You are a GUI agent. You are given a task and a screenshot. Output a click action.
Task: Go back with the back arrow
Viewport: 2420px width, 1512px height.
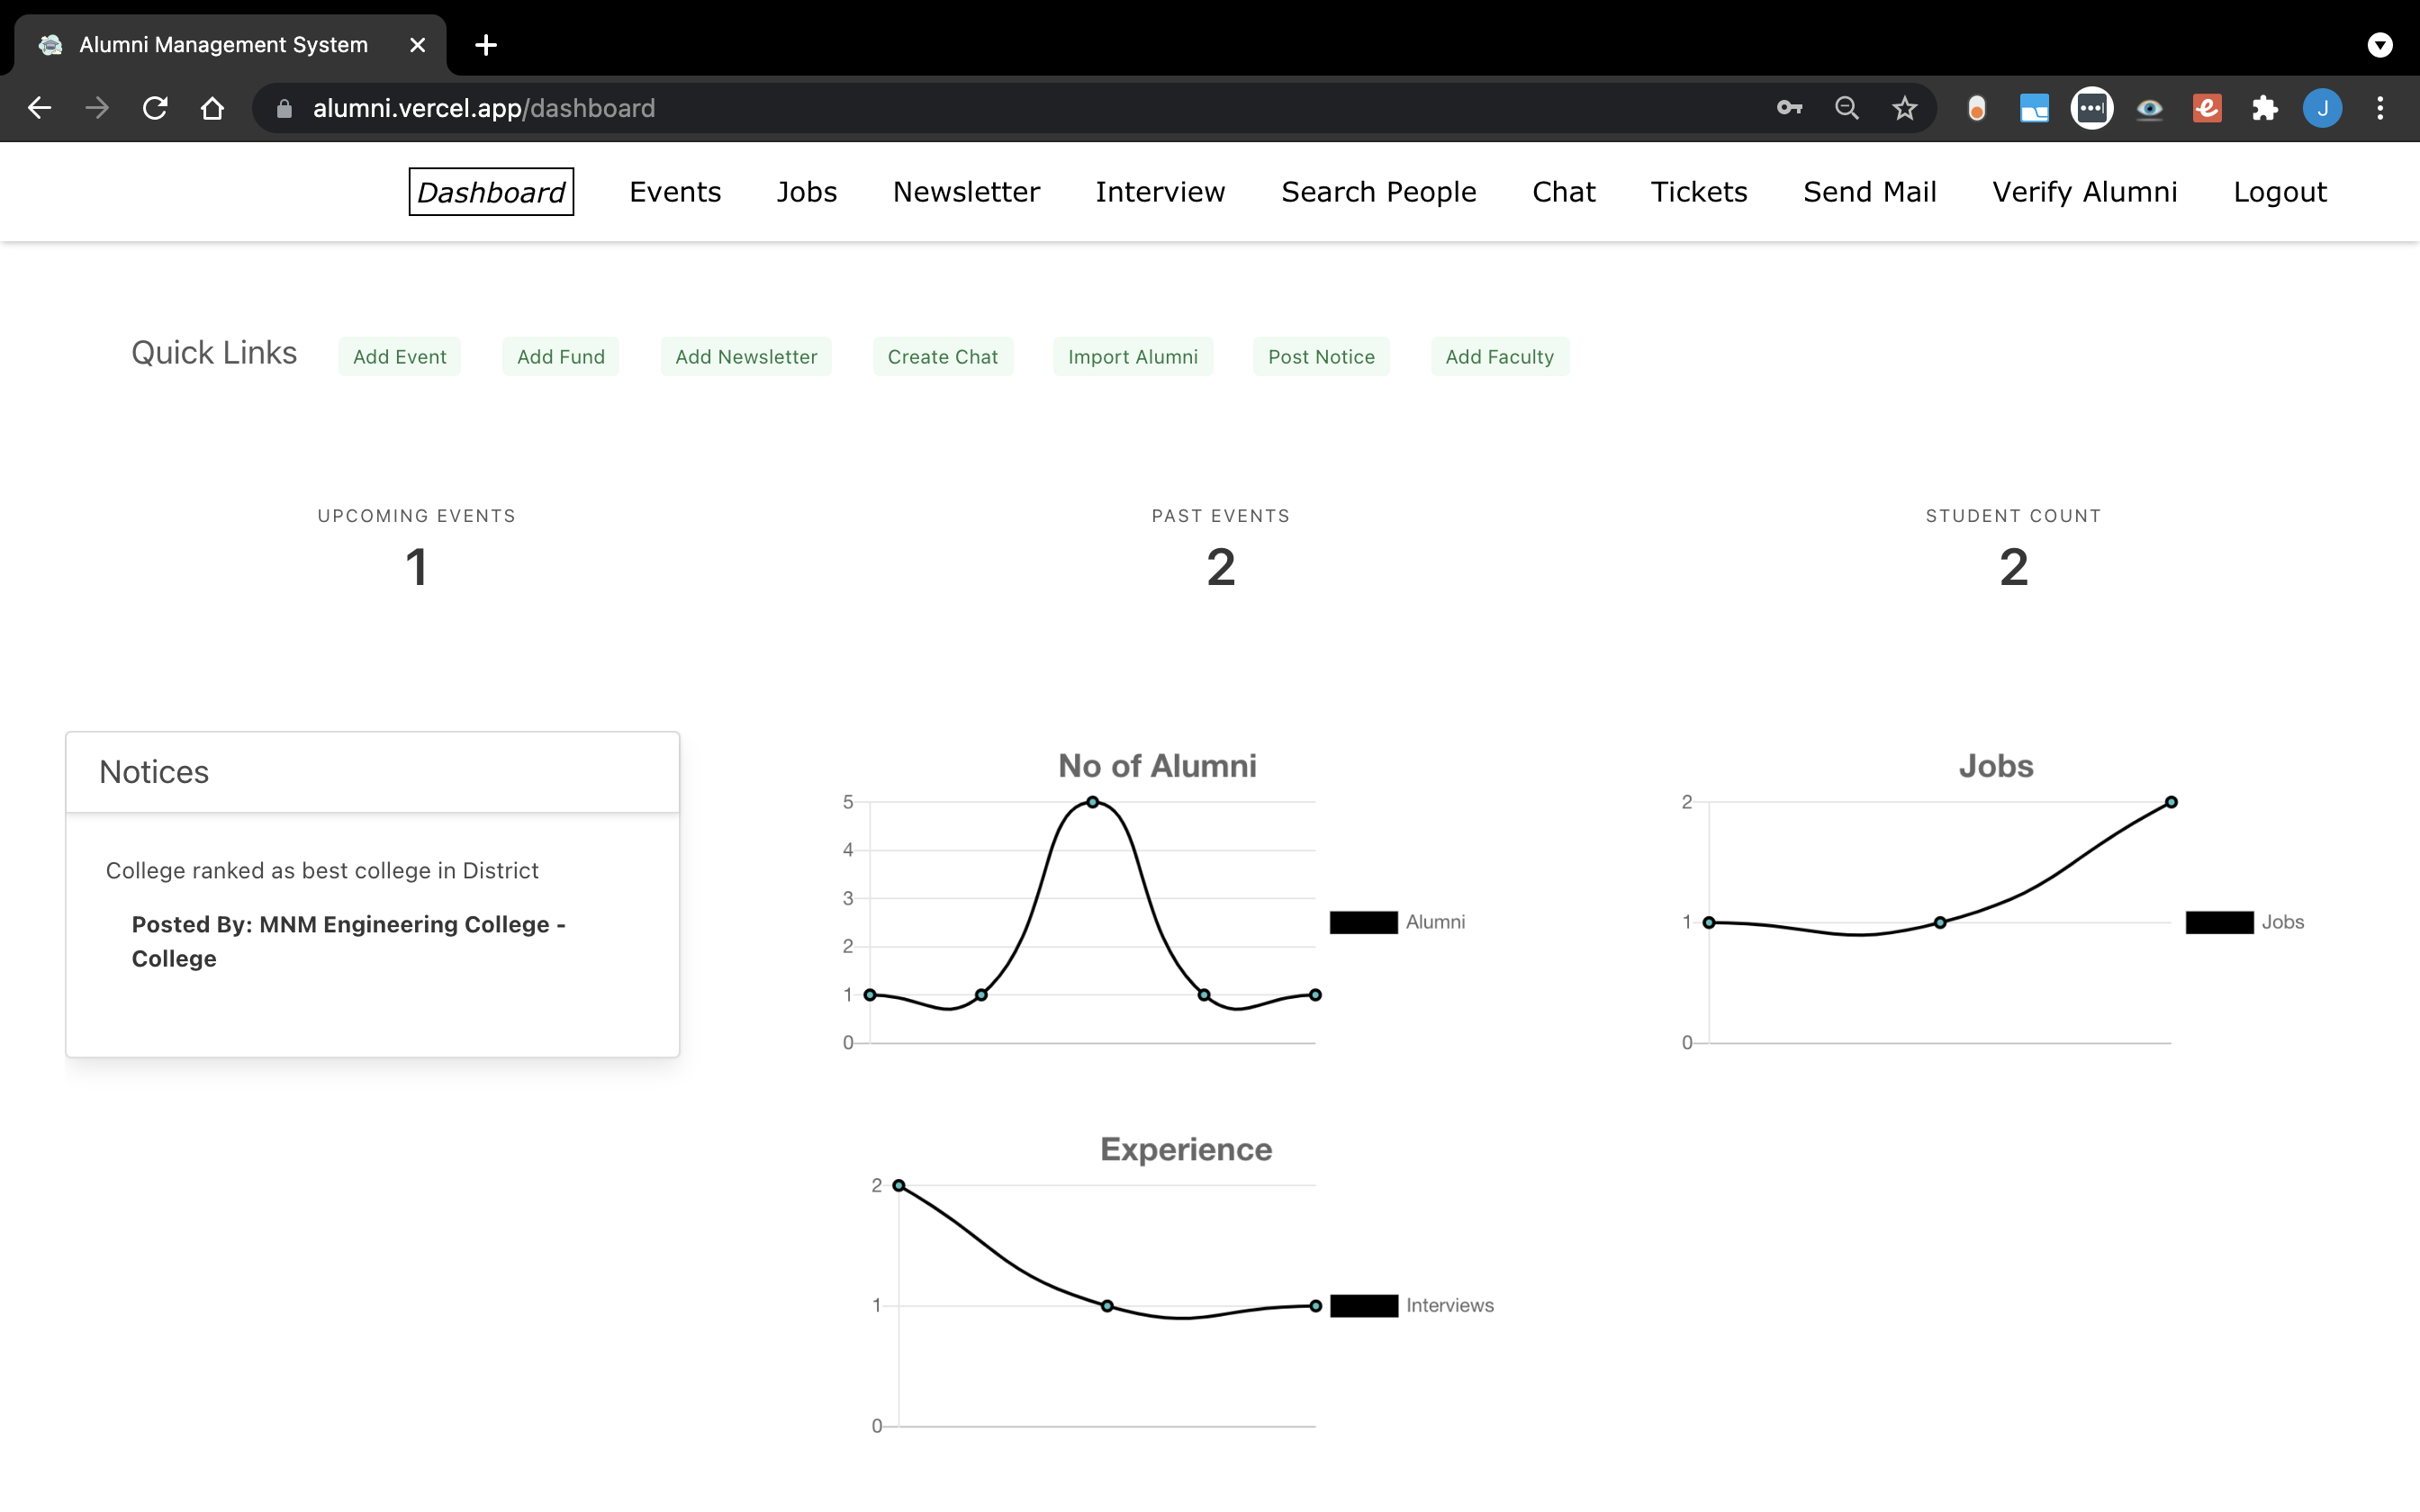(x=40, y=108)
